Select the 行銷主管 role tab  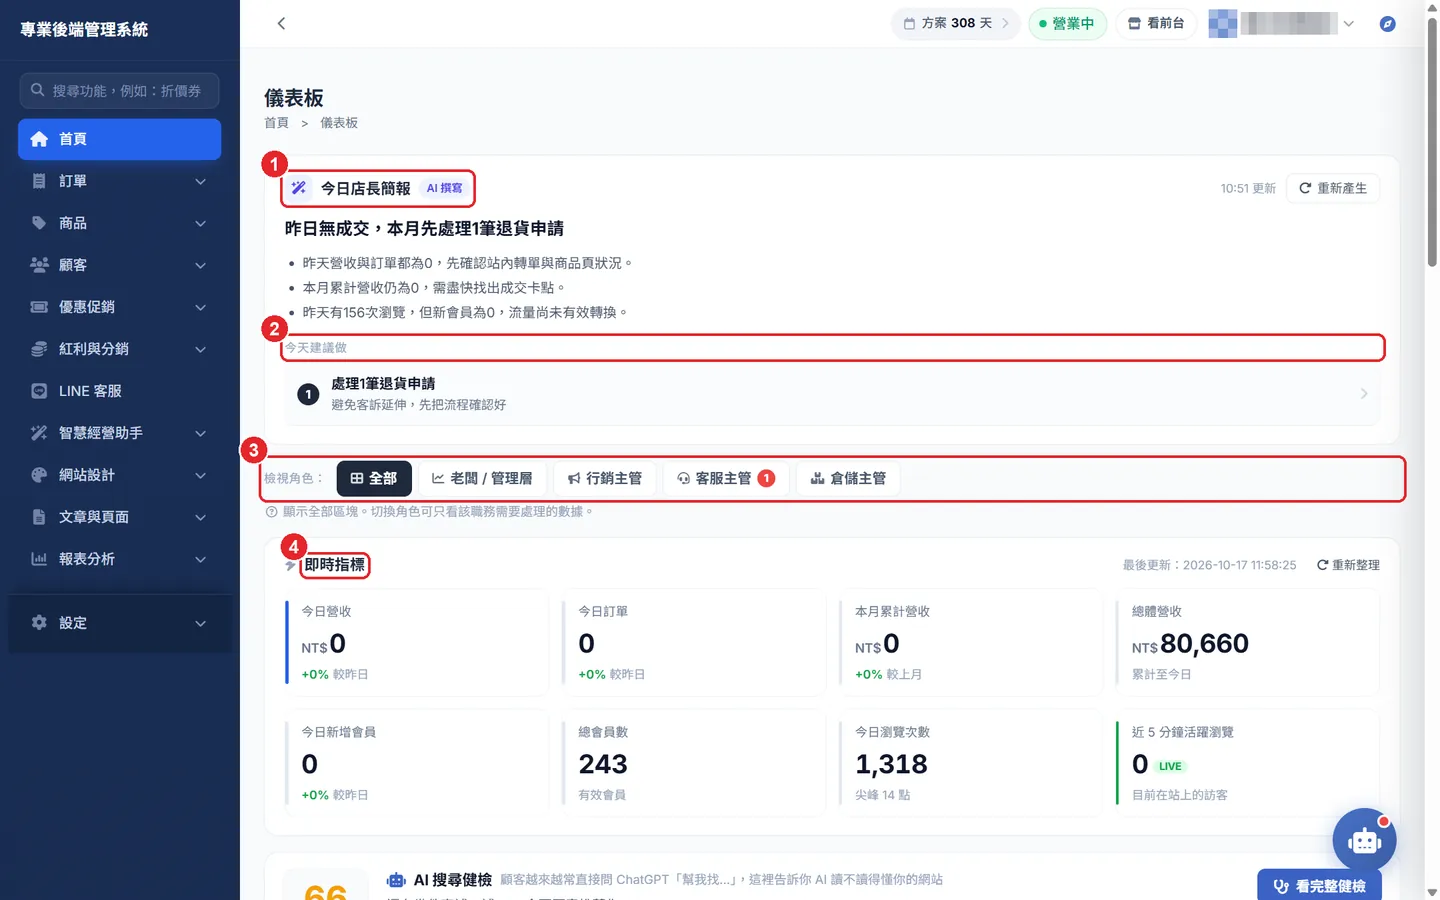click(x=605, y=478)
